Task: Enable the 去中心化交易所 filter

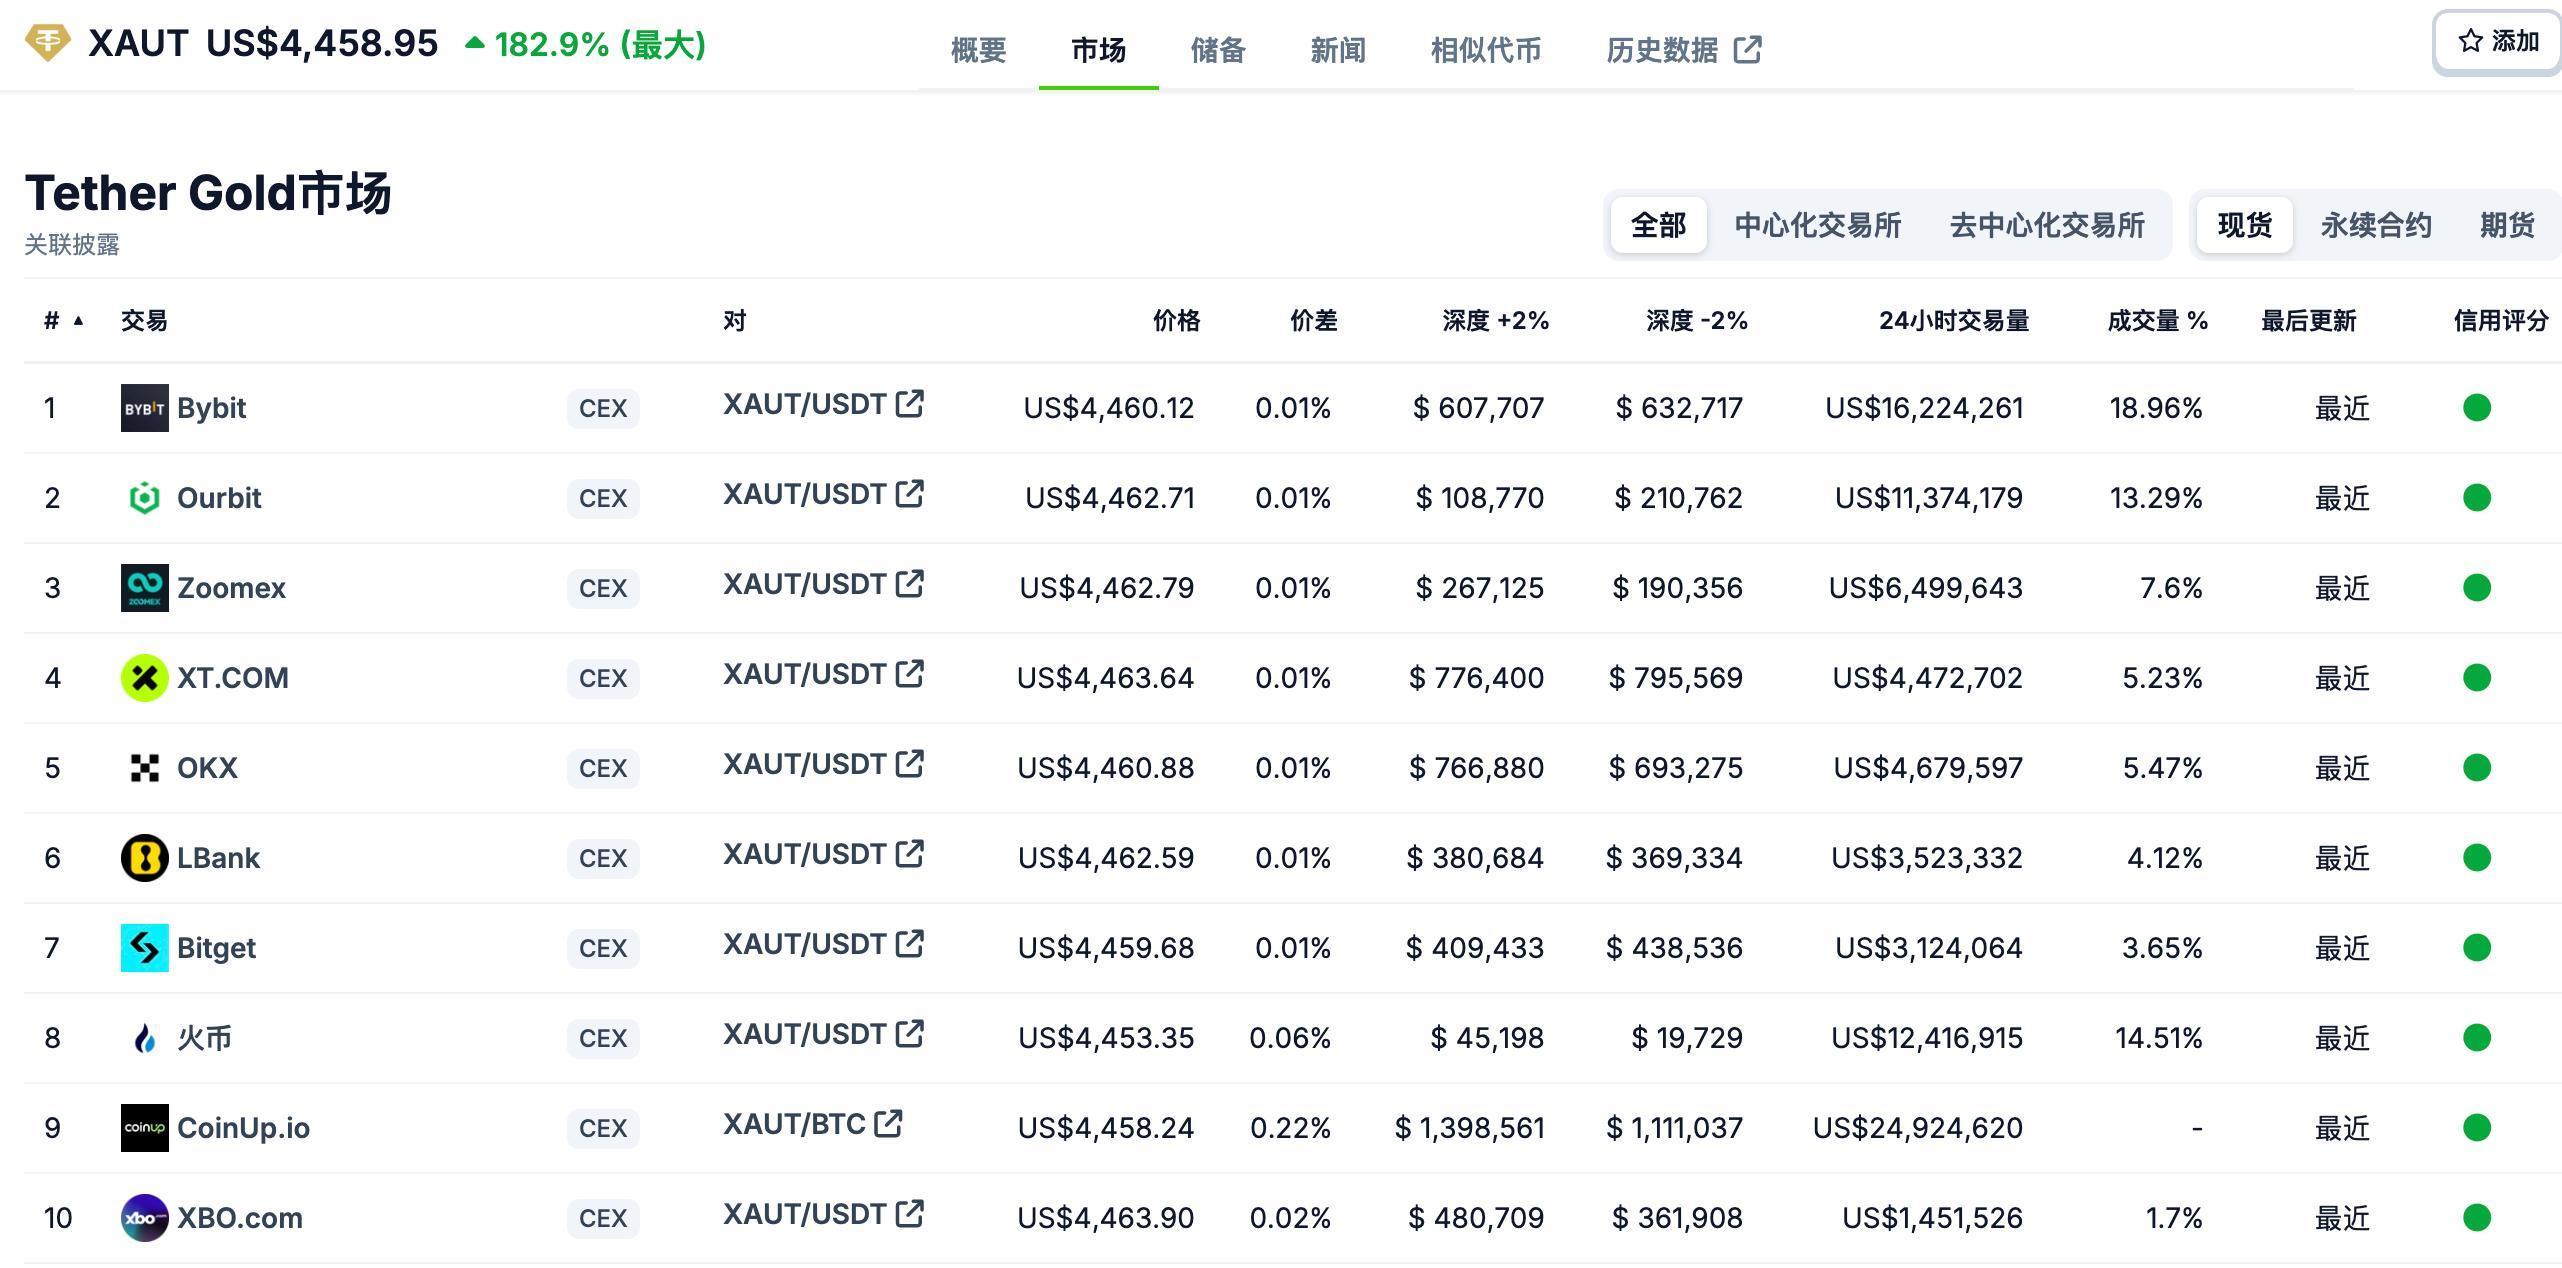Action: click(2046, 225)
